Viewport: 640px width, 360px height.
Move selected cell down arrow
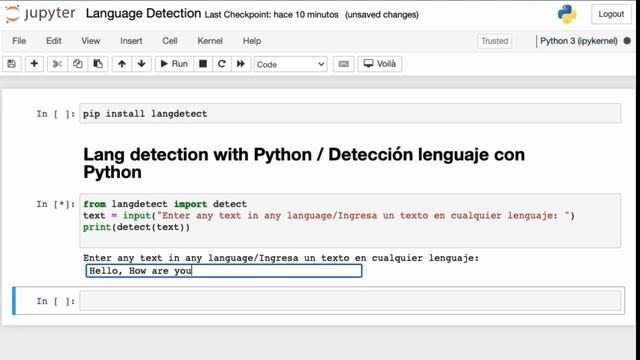point(142,64)
